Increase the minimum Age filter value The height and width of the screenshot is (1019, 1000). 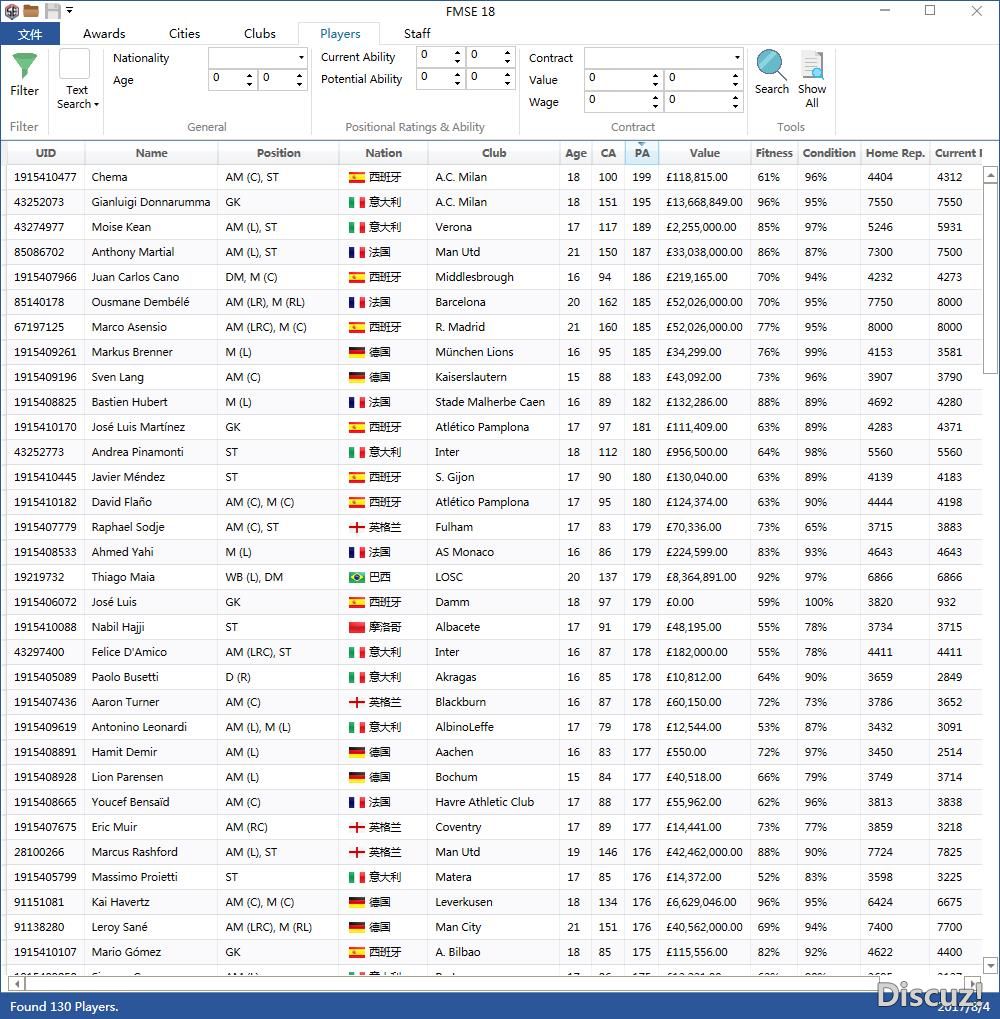pos(250,75)
